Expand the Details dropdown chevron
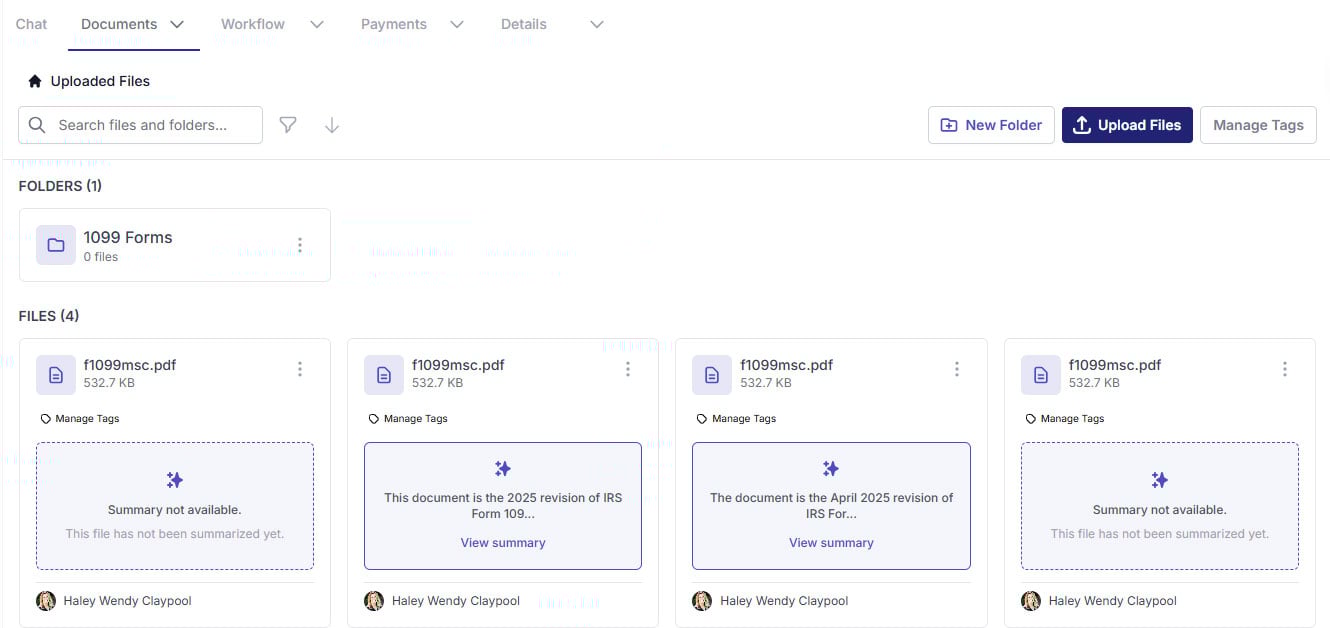This screenshot has width=1330, height=628. coord(597,24)
